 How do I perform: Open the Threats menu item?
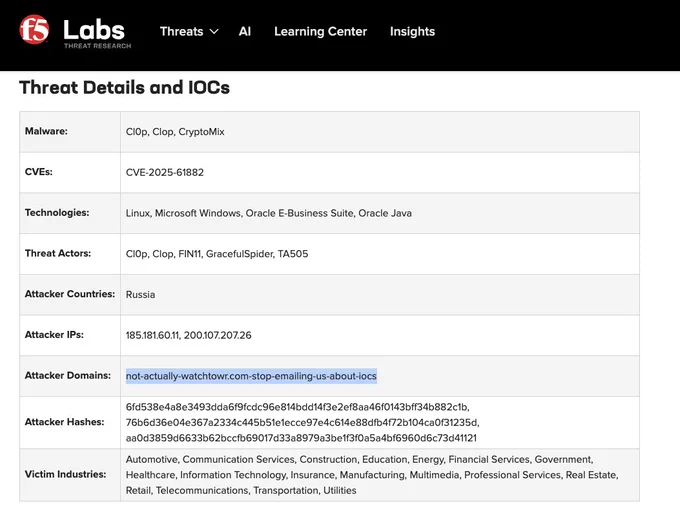181,31
